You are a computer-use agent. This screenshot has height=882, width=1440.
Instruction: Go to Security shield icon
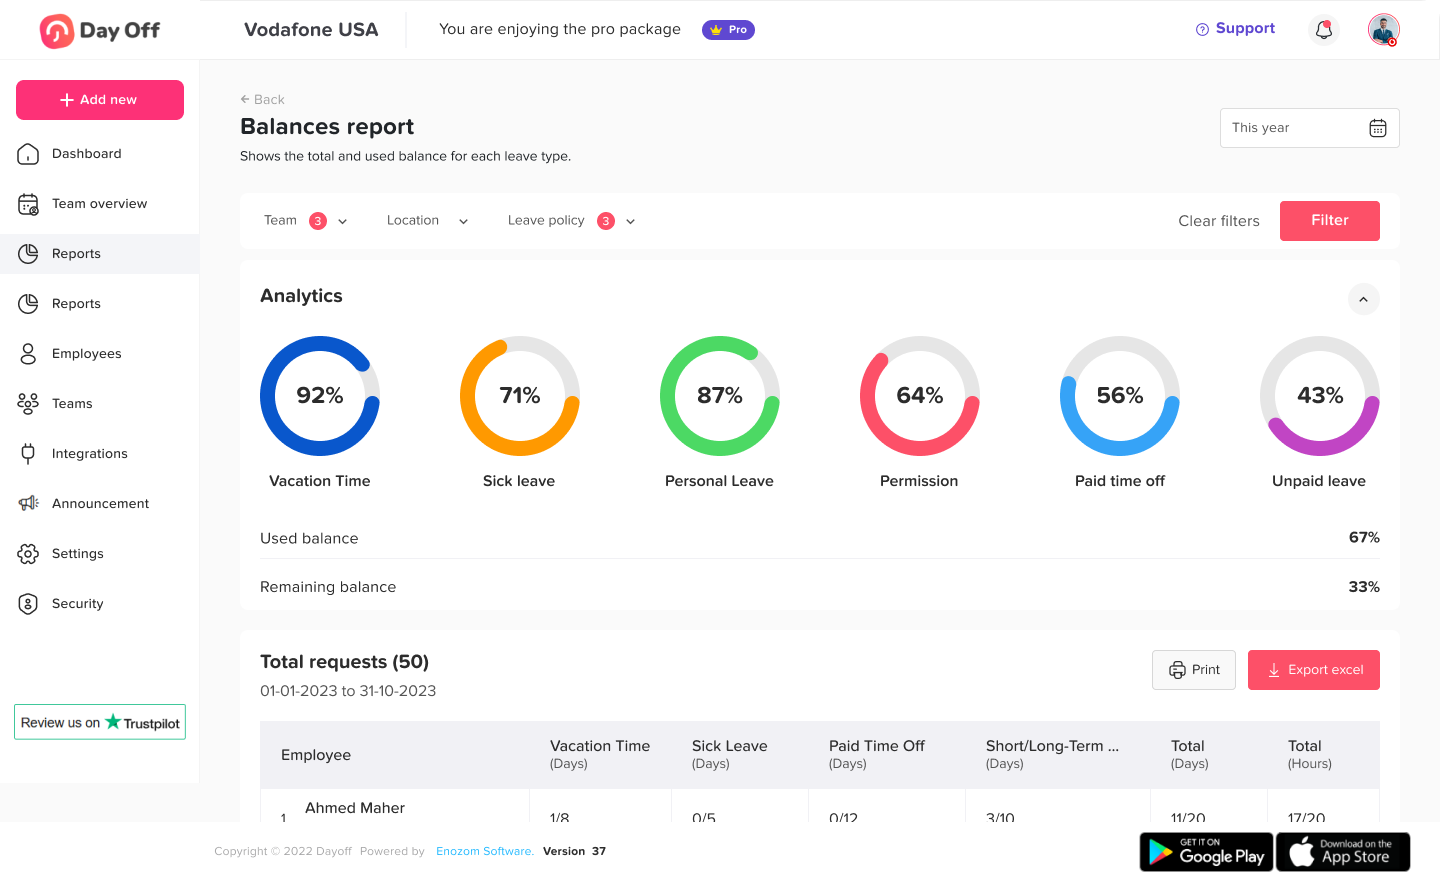click(28, 604)
